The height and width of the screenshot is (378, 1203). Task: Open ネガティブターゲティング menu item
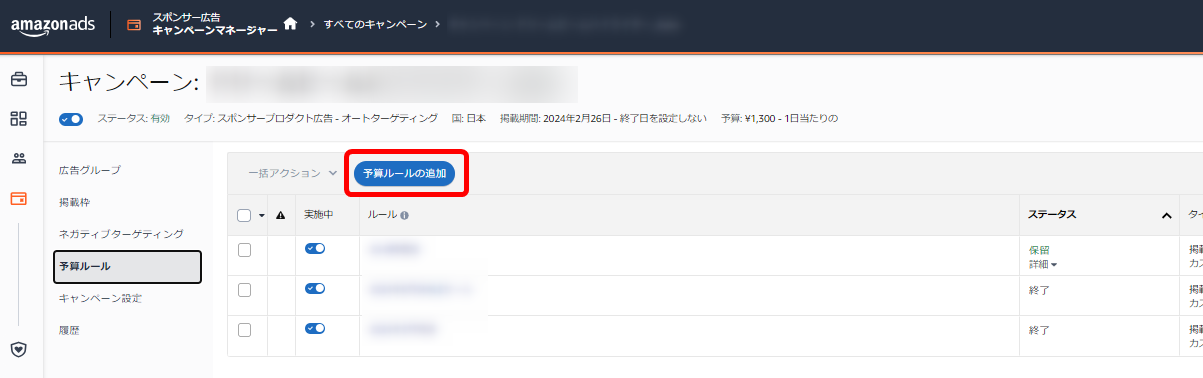121,234
